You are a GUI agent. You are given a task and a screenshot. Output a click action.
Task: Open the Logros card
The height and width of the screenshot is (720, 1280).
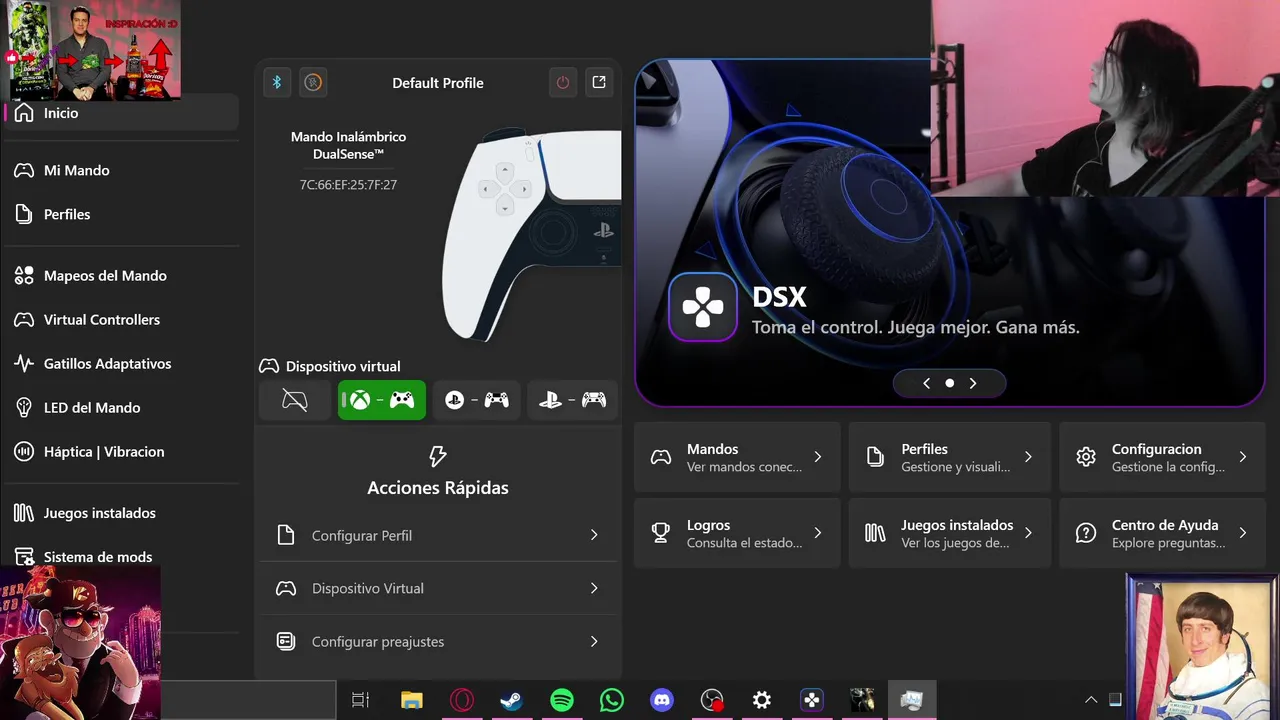tap(737, 533)
